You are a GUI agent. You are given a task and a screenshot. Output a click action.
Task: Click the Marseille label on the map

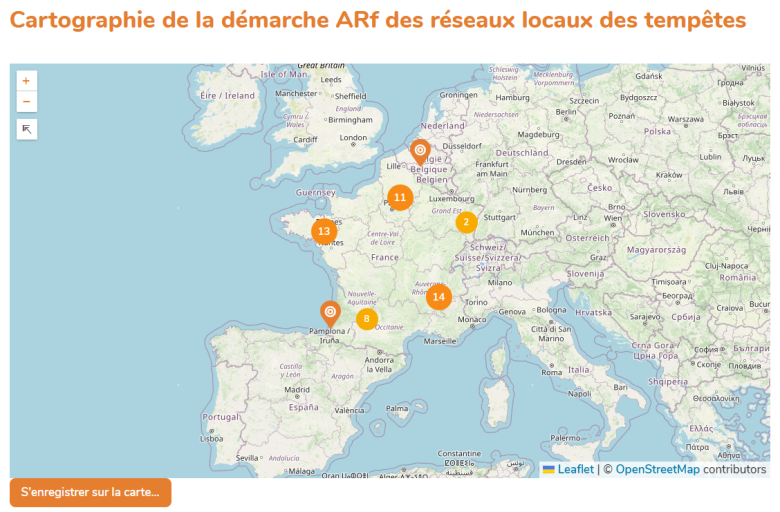[439, 341]
